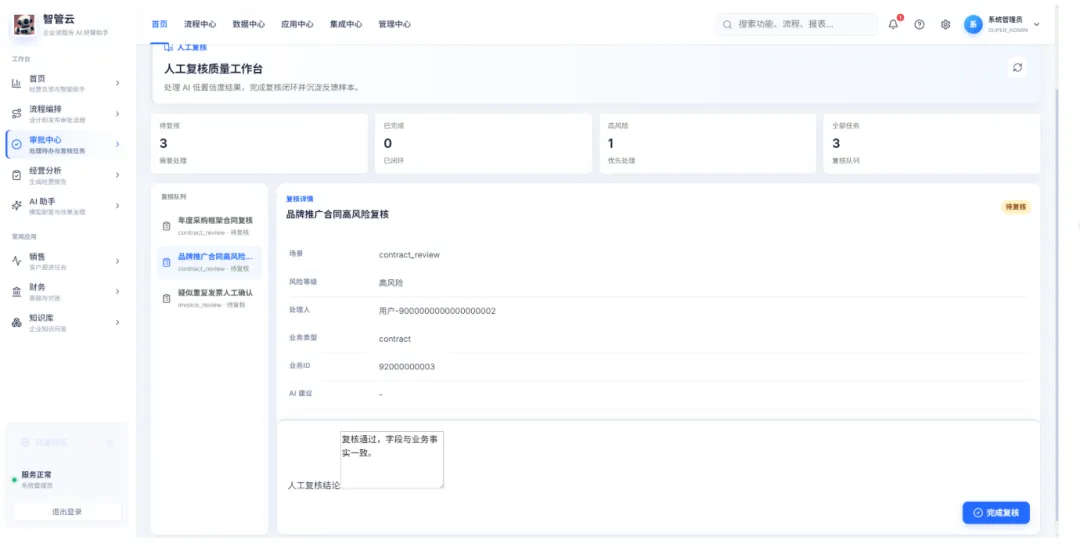The image size is (1080, 547).
Task: Click the 首页 bar chart sidebar icon
Action: 17,83
